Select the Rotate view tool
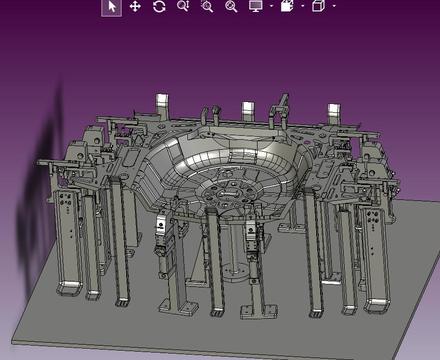Viewport: 440px width, 360px height. [159, 6]
